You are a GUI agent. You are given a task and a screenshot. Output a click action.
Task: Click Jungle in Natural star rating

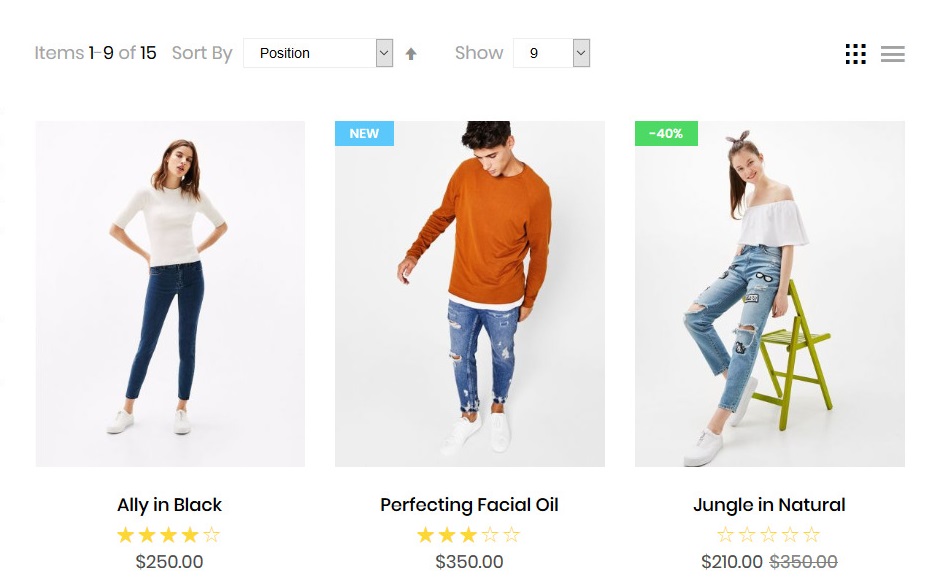[x=769, y=535]
